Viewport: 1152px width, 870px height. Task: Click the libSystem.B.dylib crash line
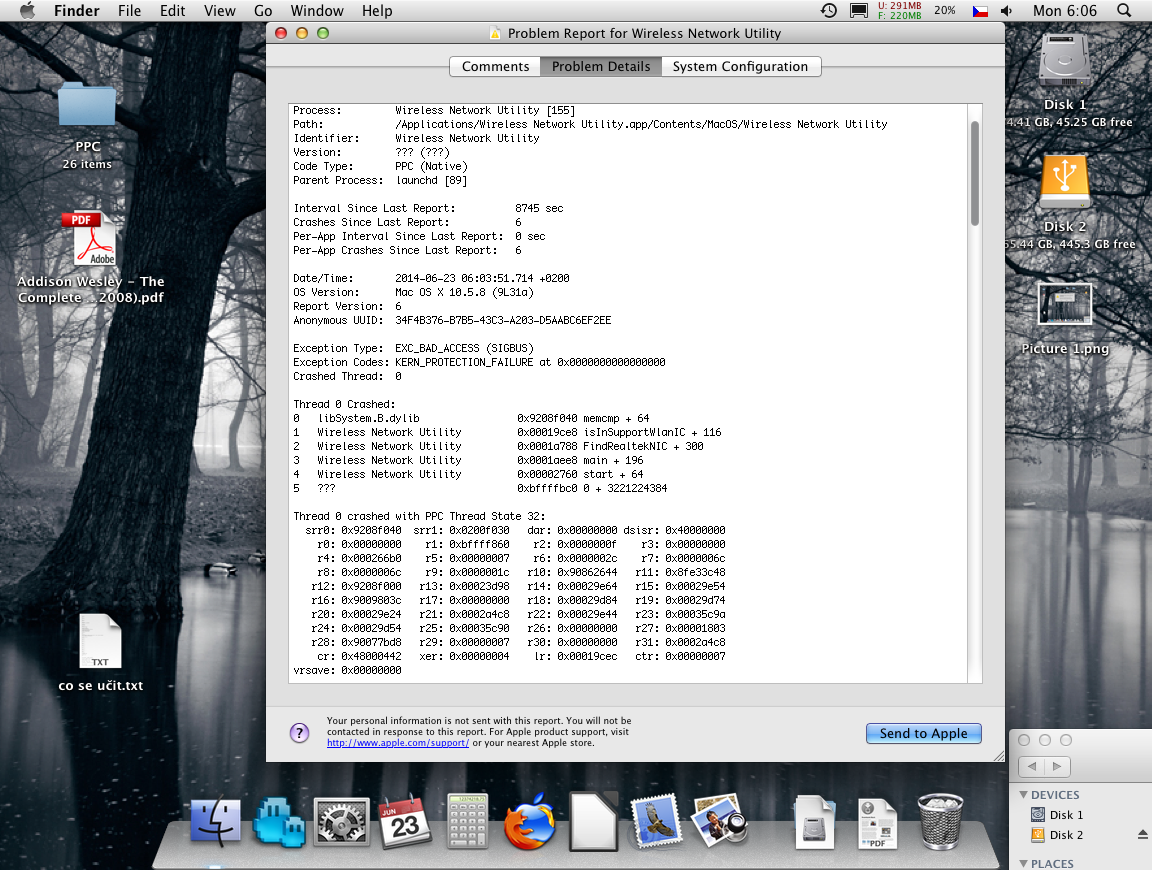click(471, 417)
